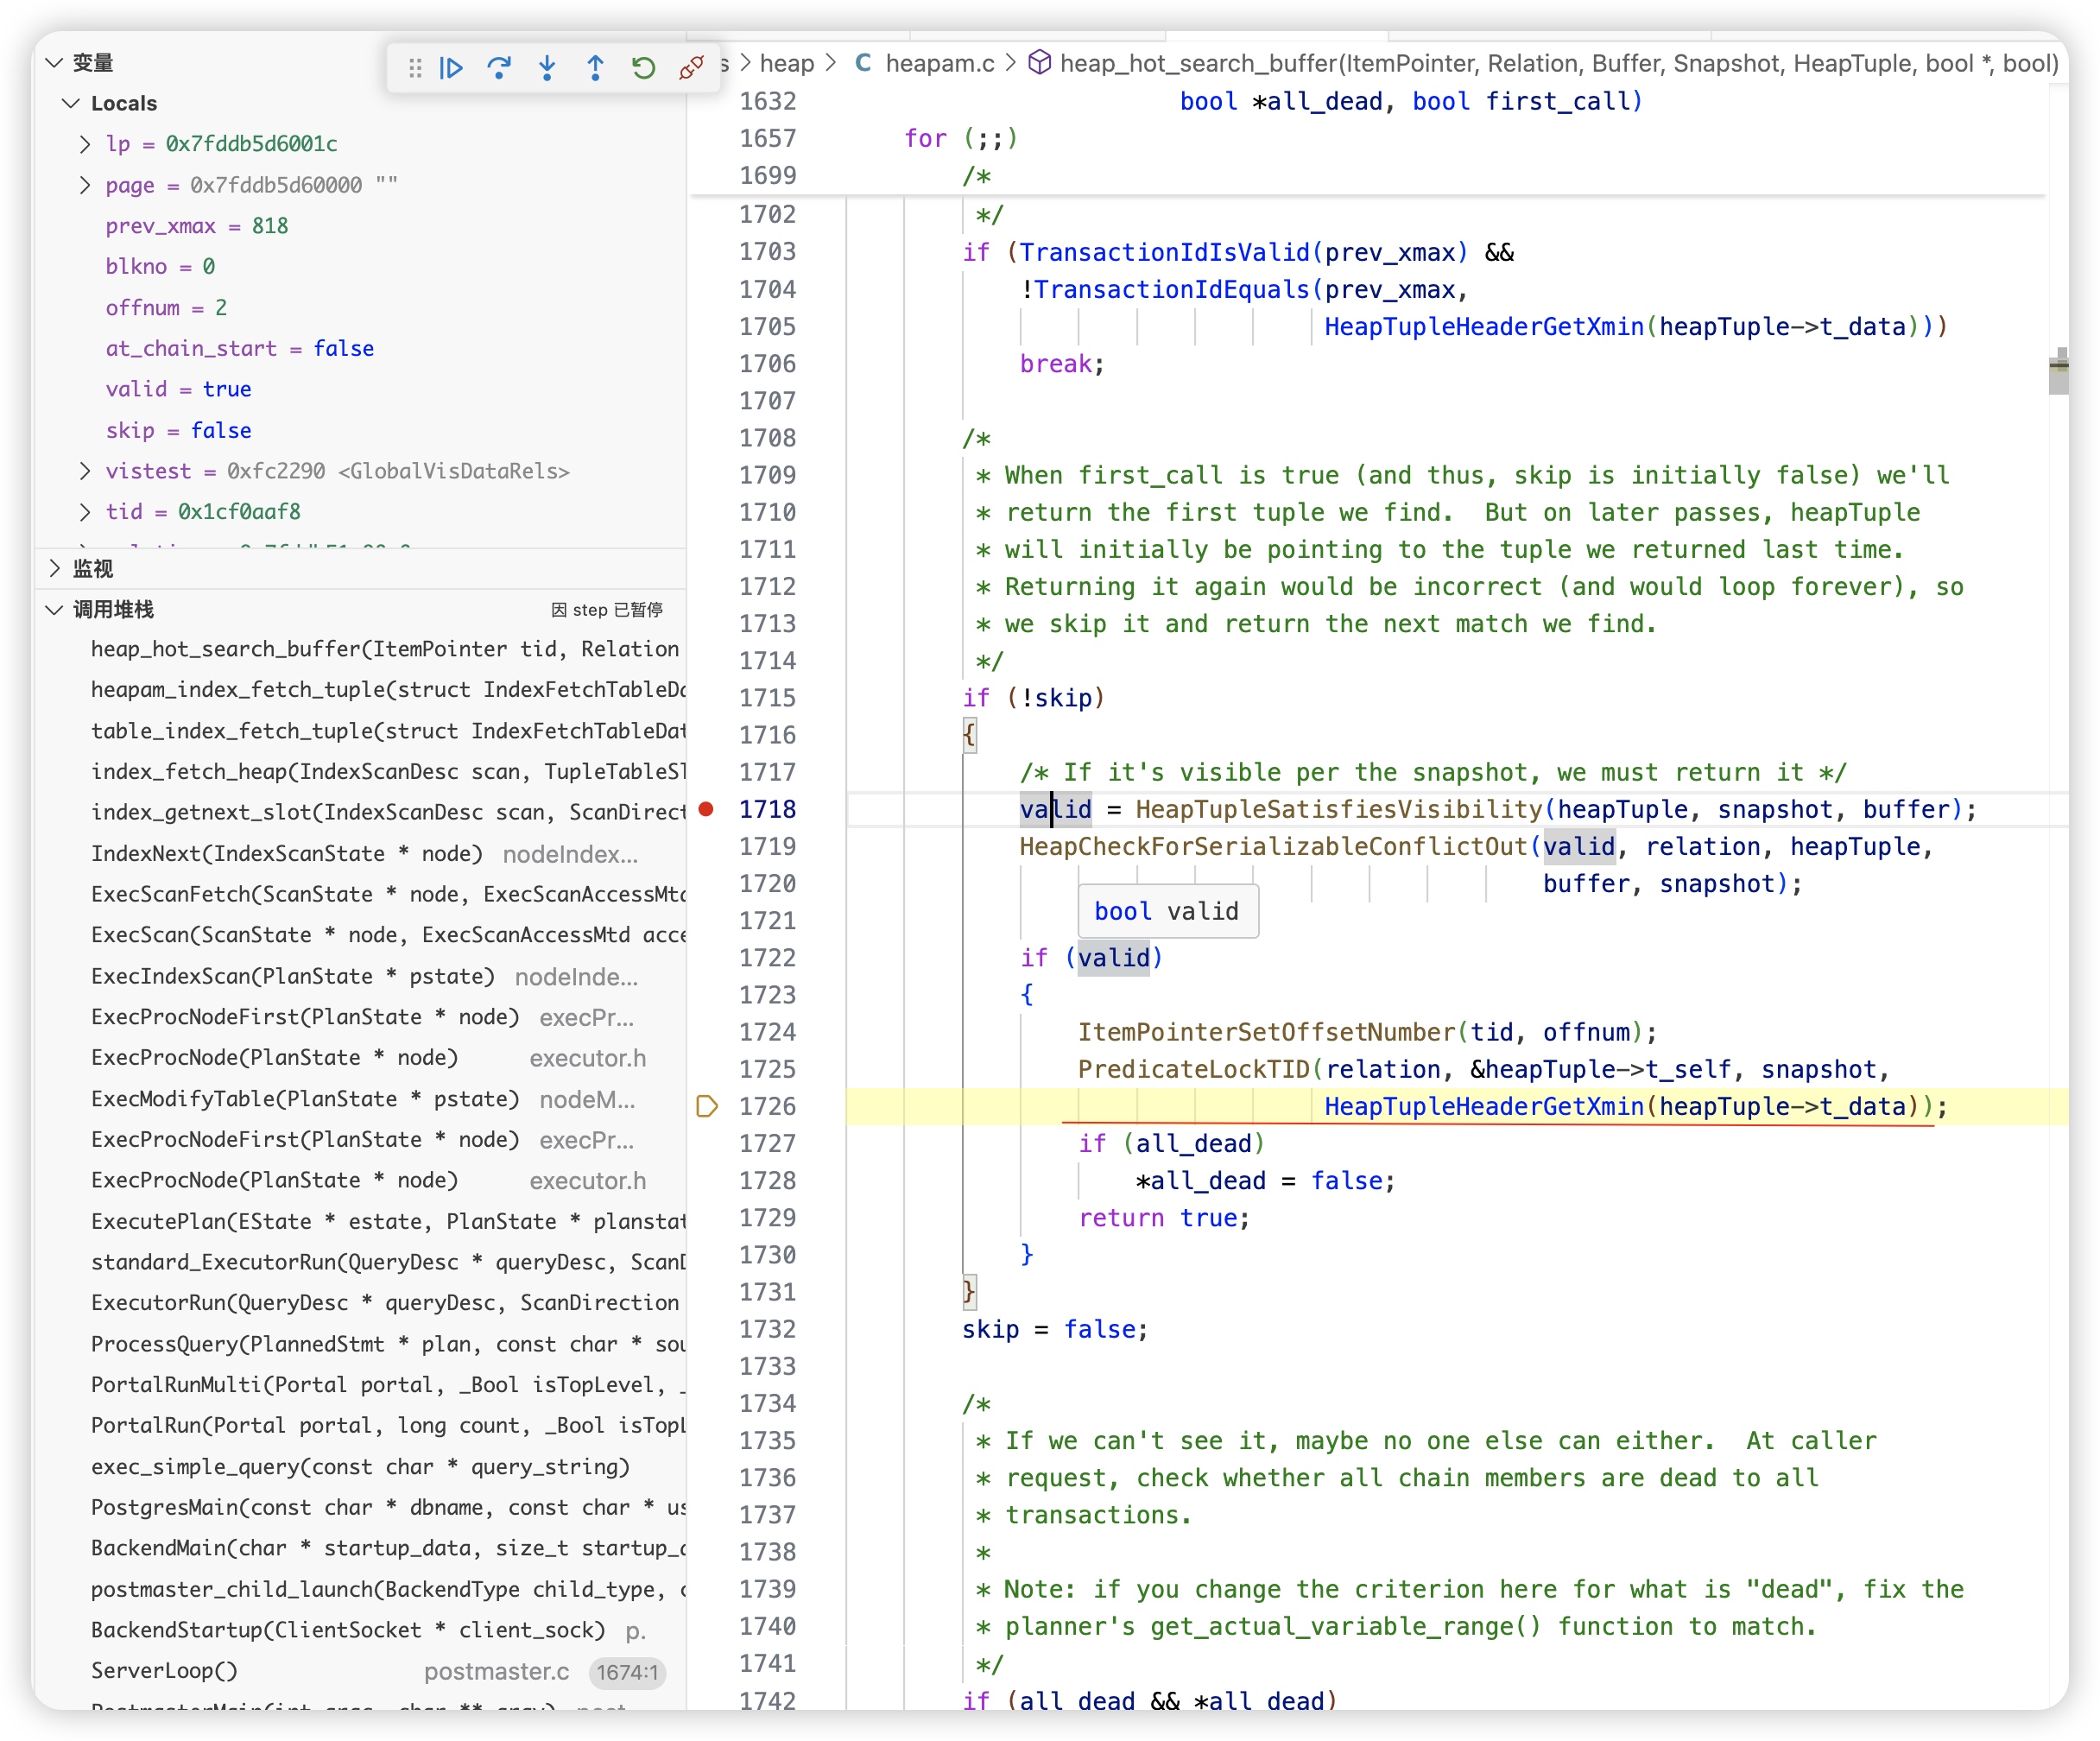Toggle the breakpoint on line 1718
This screenshot has width=2100, height=1741.
706,809
